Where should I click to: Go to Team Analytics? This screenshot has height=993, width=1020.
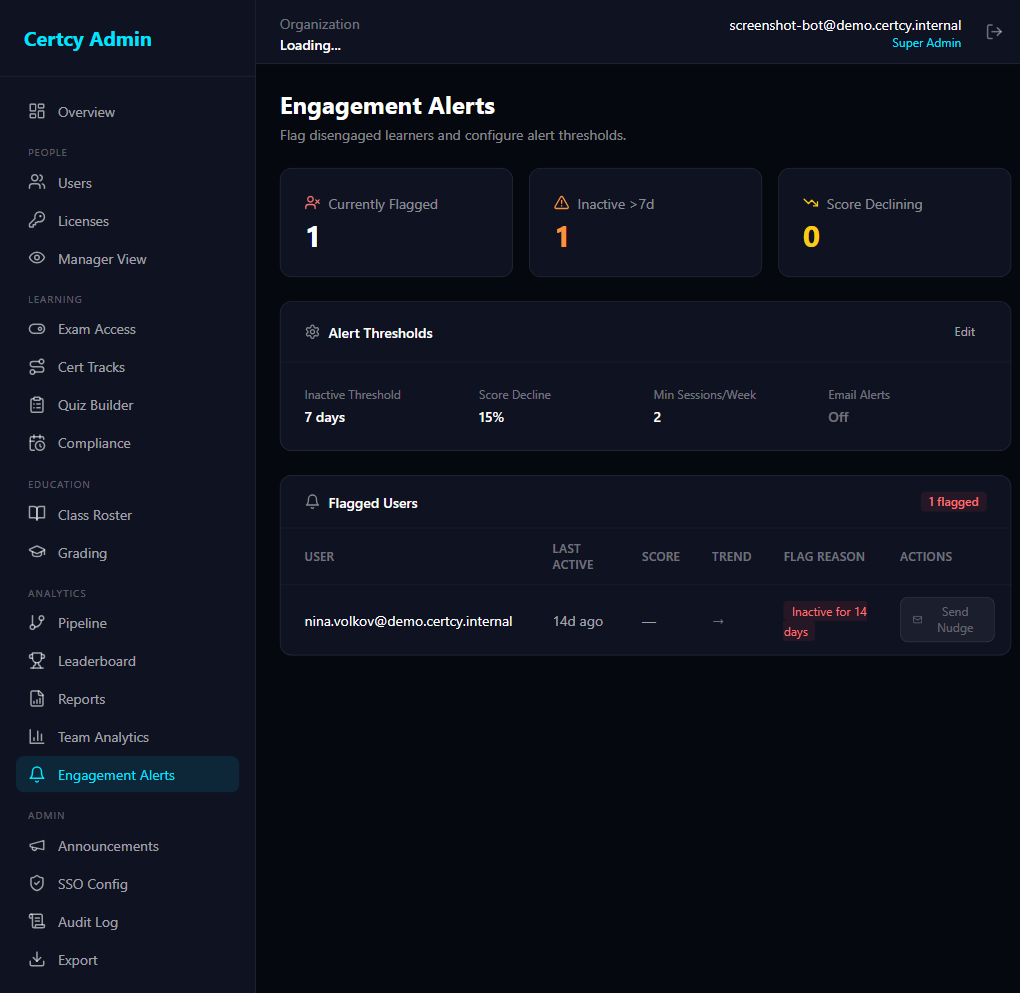(x=128, y=737)
